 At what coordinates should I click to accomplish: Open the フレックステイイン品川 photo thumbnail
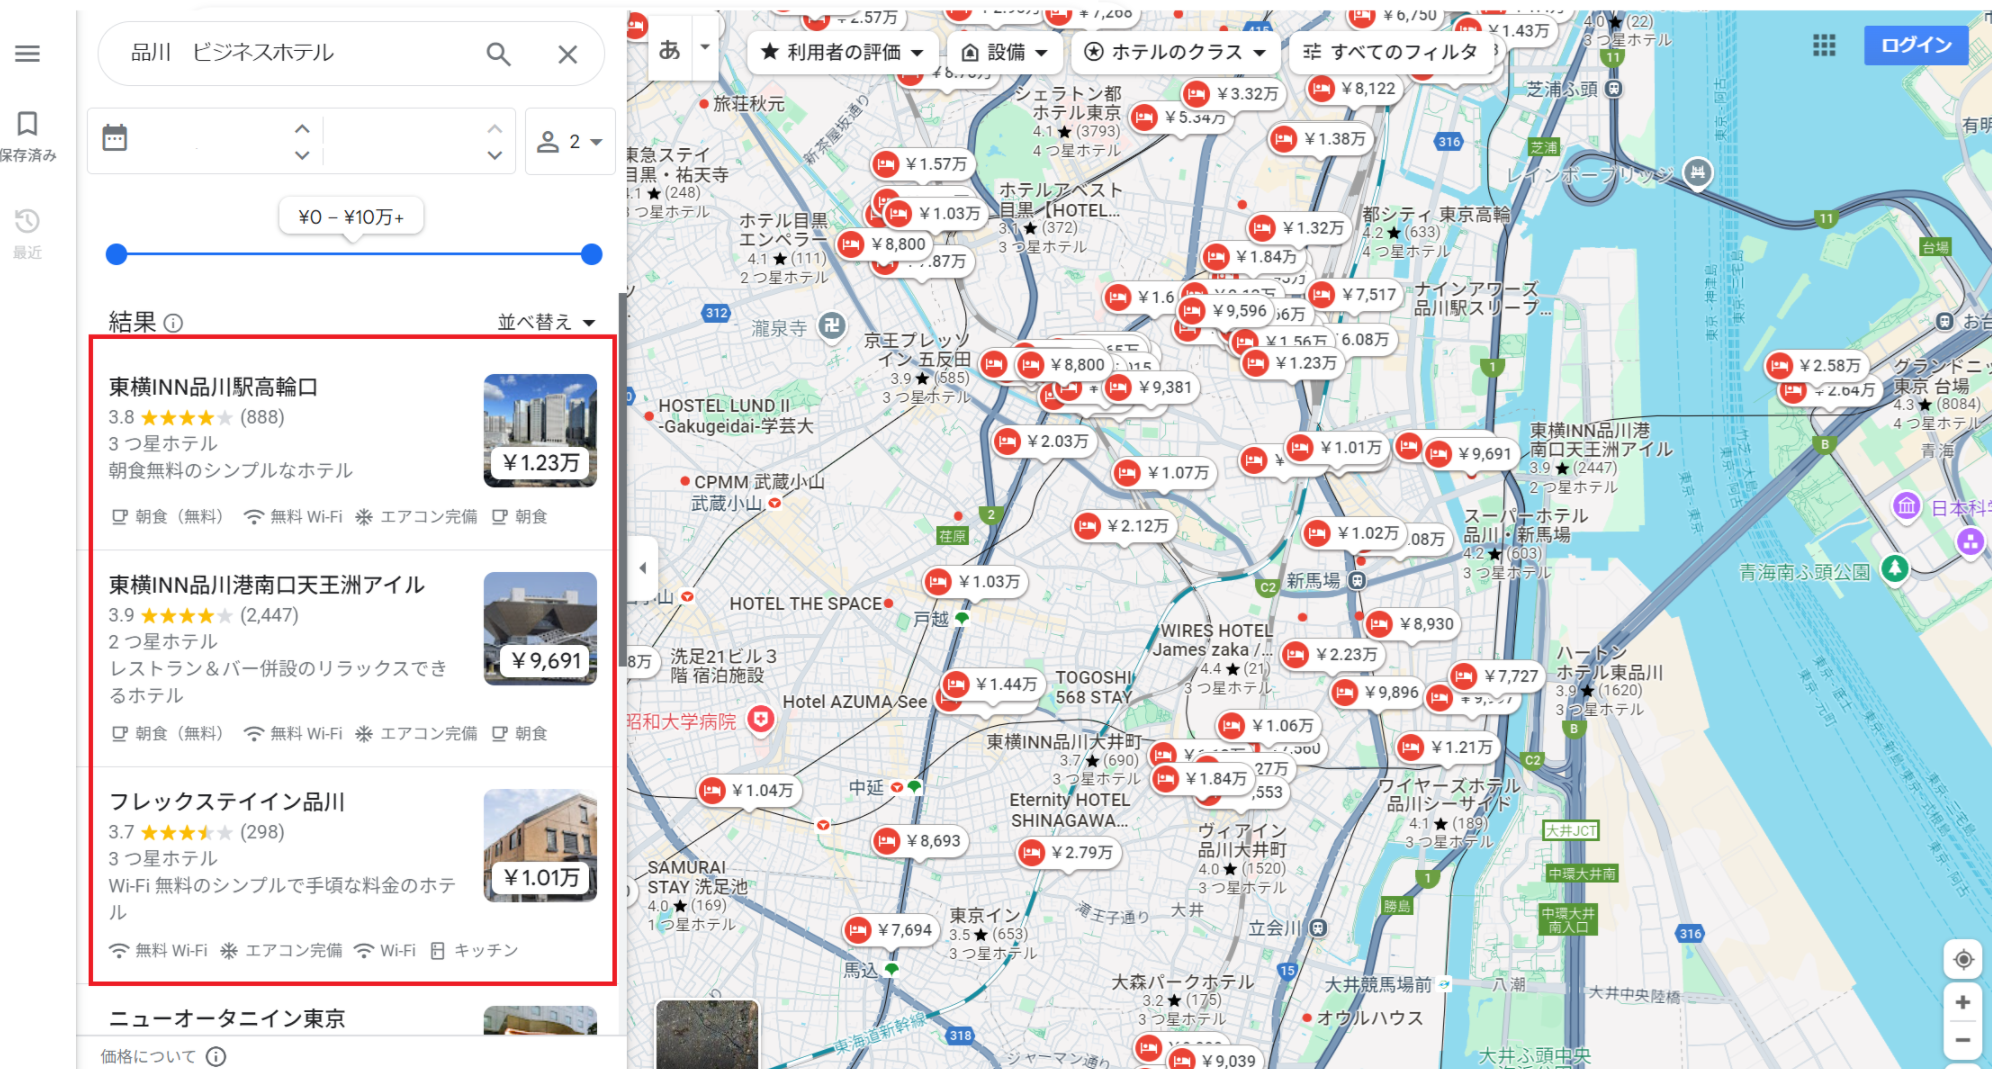coord(540,845)
